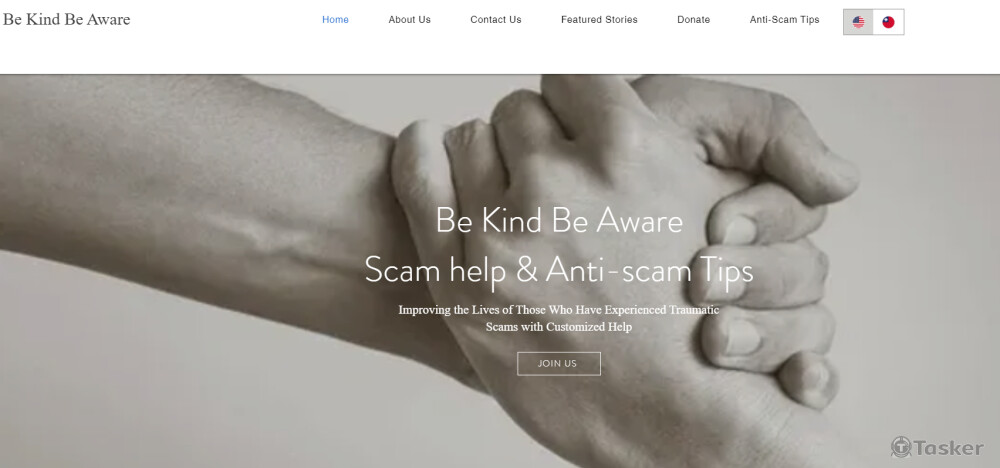
Task: Open the Home menu item
Action: (335, 20)
